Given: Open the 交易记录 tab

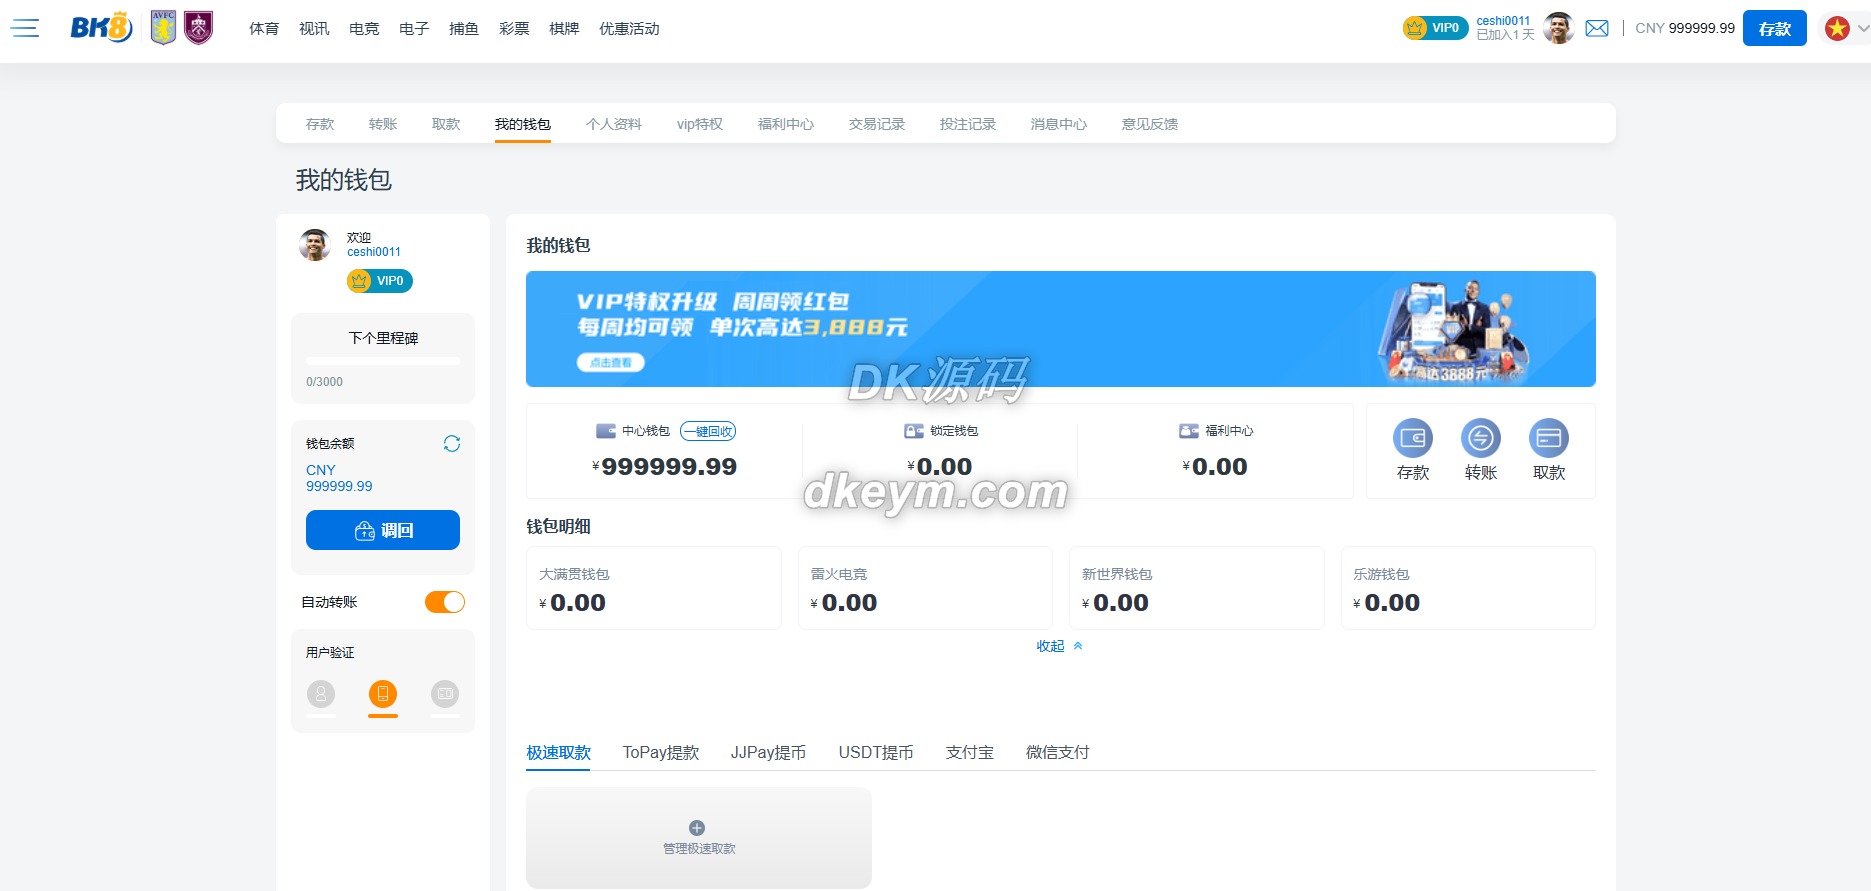Looking at the screenshot, I should pos(876,124).
